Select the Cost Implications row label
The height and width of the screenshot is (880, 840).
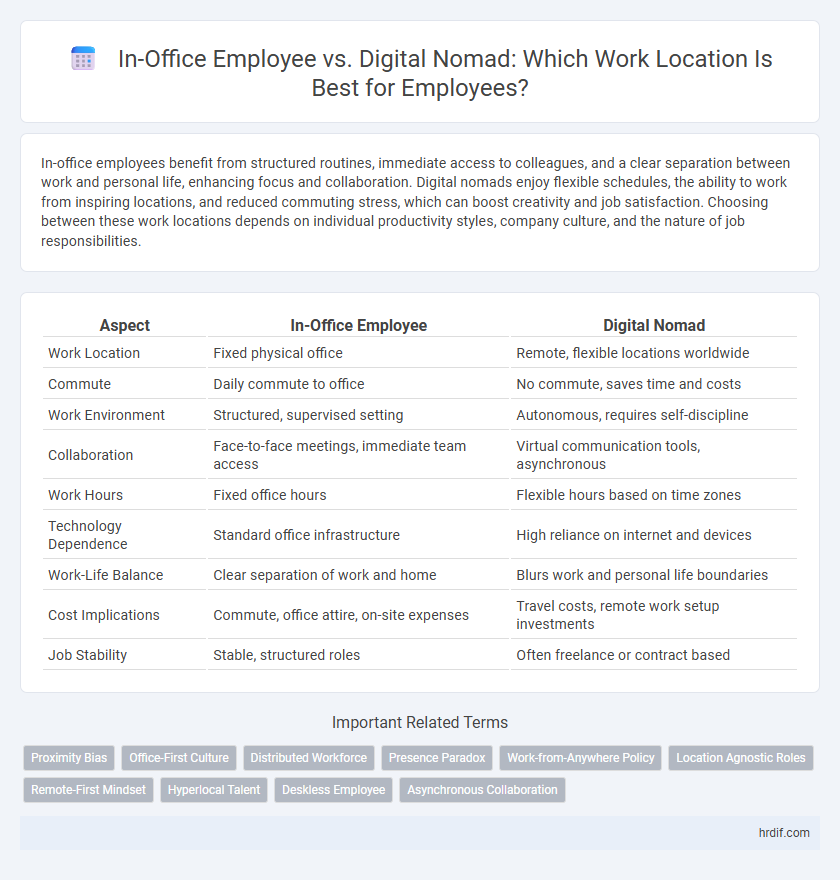[104, 615]
